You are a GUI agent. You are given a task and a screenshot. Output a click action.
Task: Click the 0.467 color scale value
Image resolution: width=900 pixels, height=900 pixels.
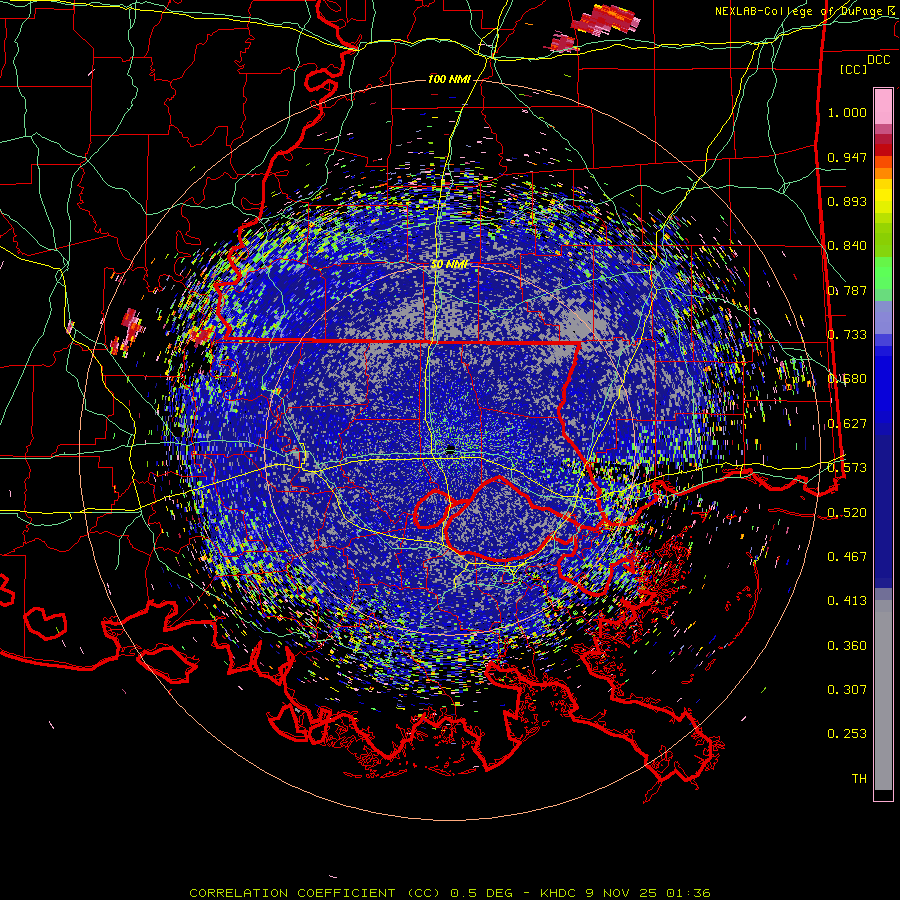tap(847, 557)
